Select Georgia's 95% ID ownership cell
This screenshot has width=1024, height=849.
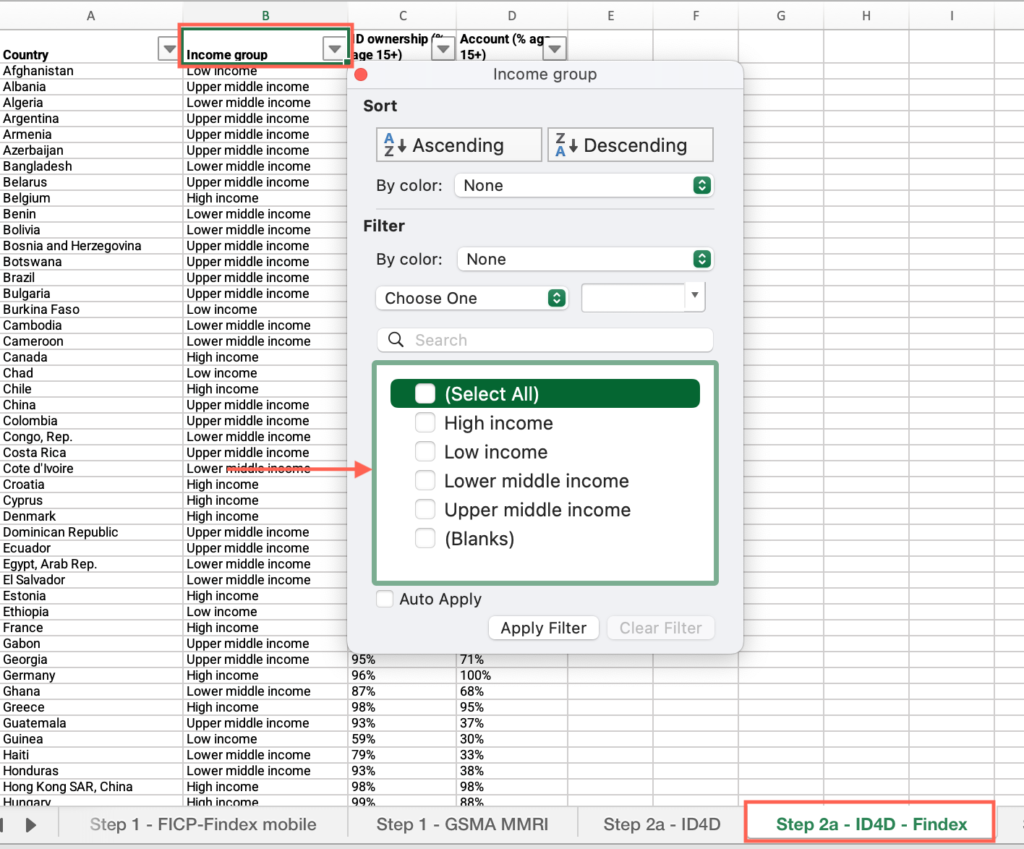tap(402, 660)
